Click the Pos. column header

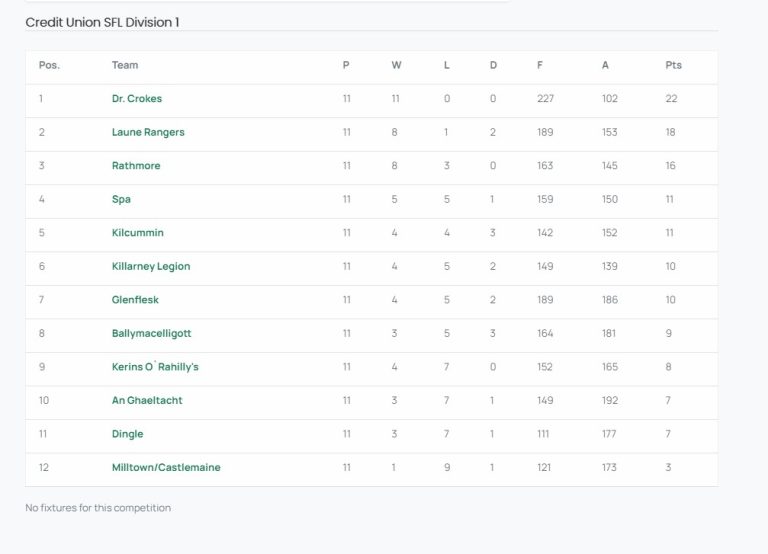coord(49,65)
